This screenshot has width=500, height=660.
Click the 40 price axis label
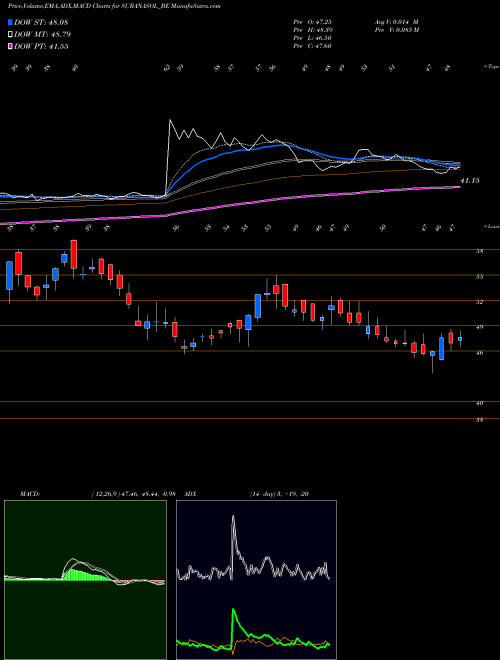(x=479, y=403)
